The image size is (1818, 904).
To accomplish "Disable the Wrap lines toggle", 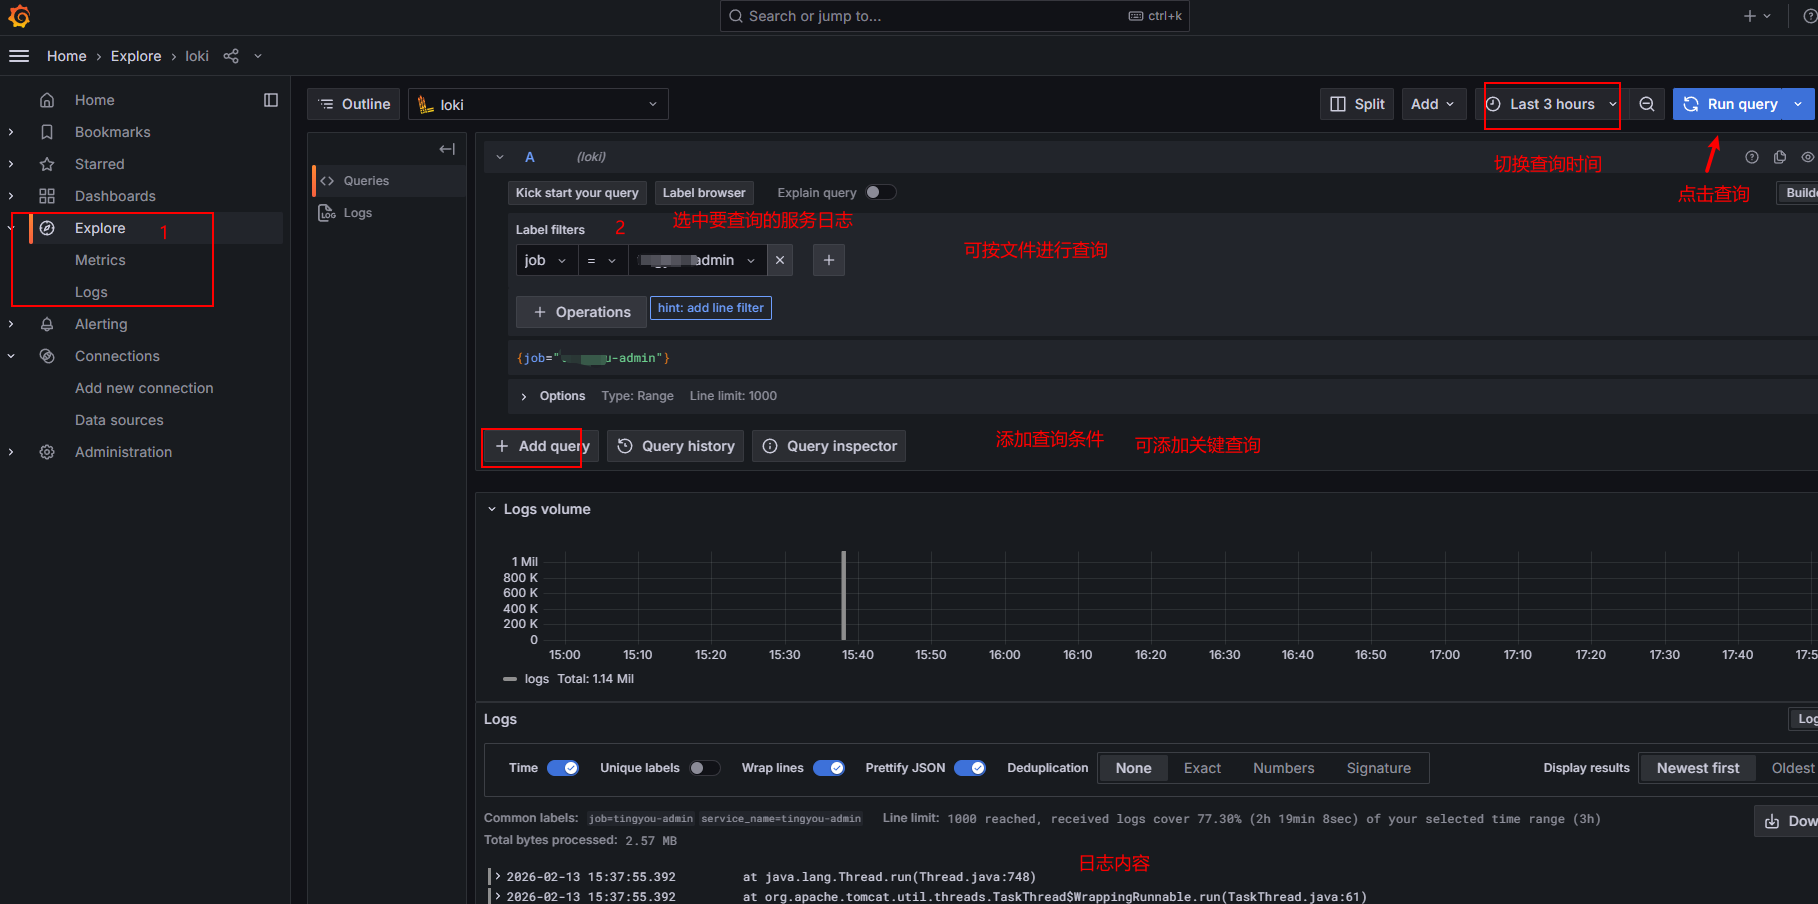I will pos(828,768).
